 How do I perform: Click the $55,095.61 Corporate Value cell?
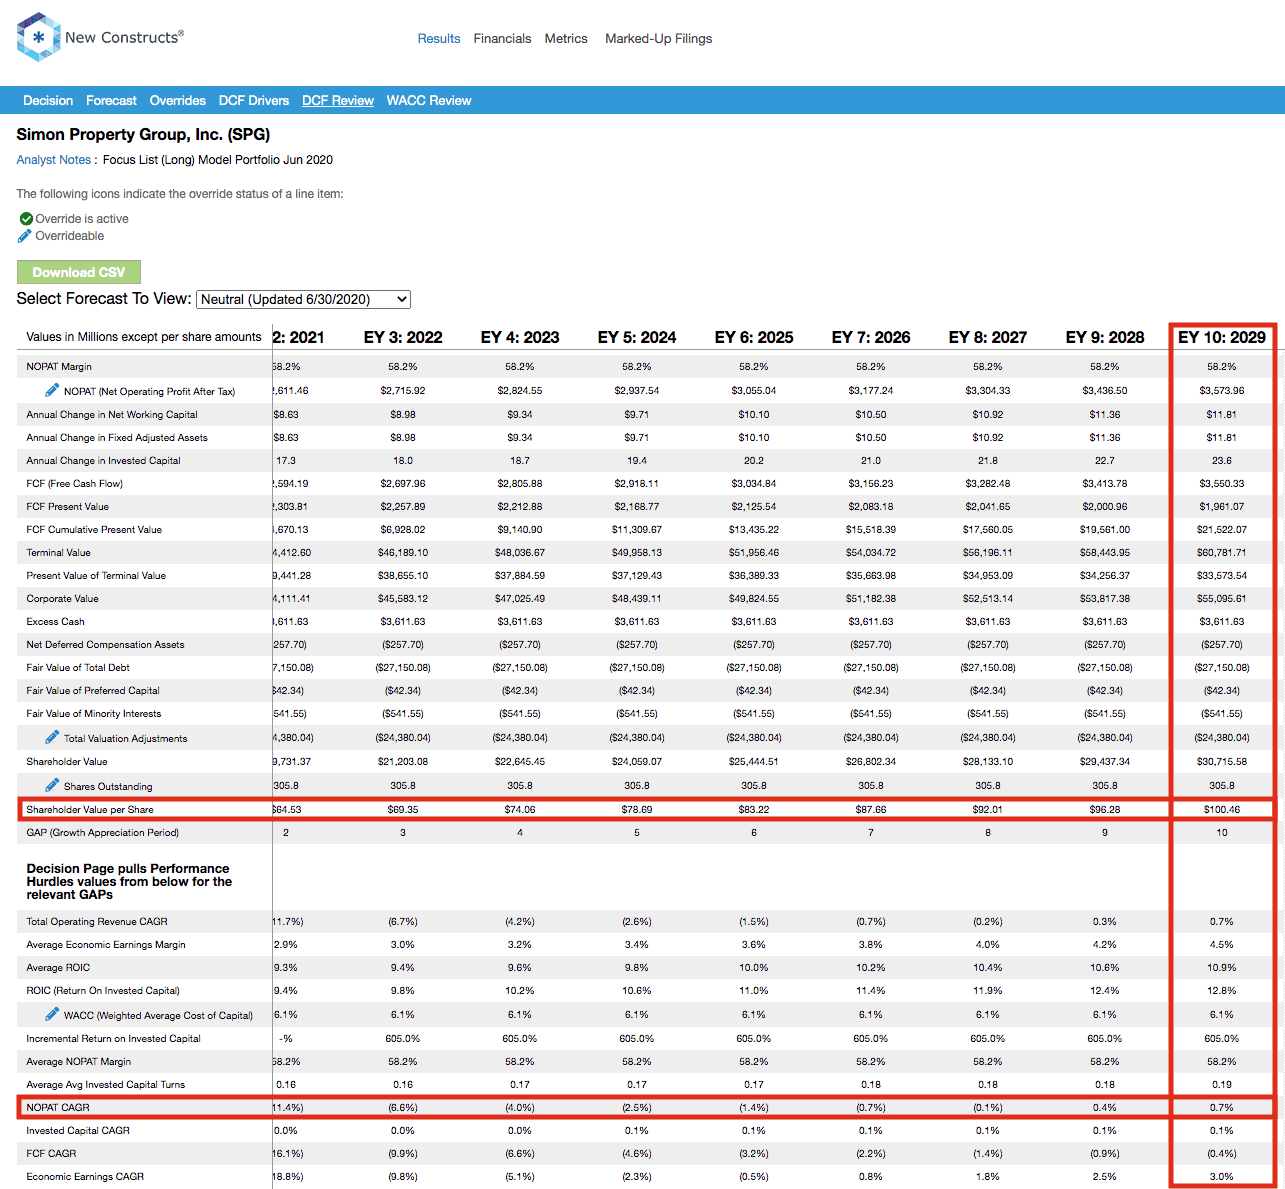pos(1222,599)
